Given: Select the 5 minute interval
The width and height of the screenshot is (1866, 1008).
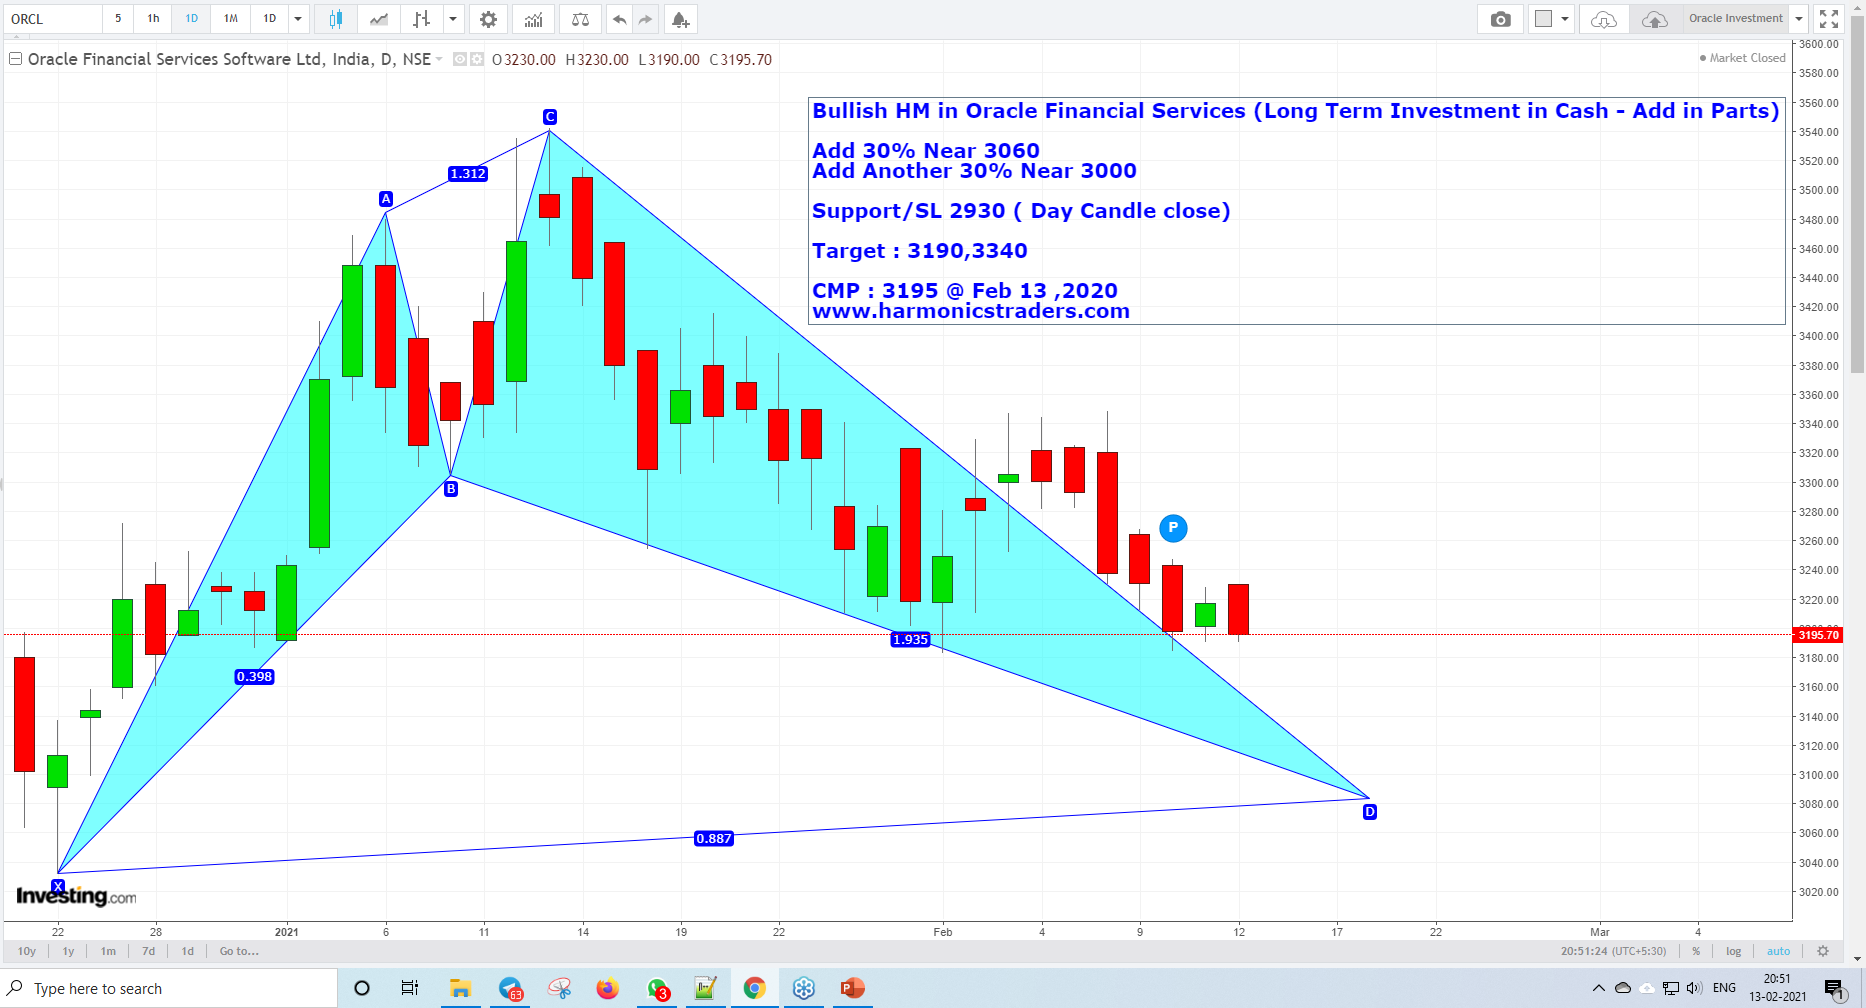Looking at the screenshot, I should click(118, 19).
